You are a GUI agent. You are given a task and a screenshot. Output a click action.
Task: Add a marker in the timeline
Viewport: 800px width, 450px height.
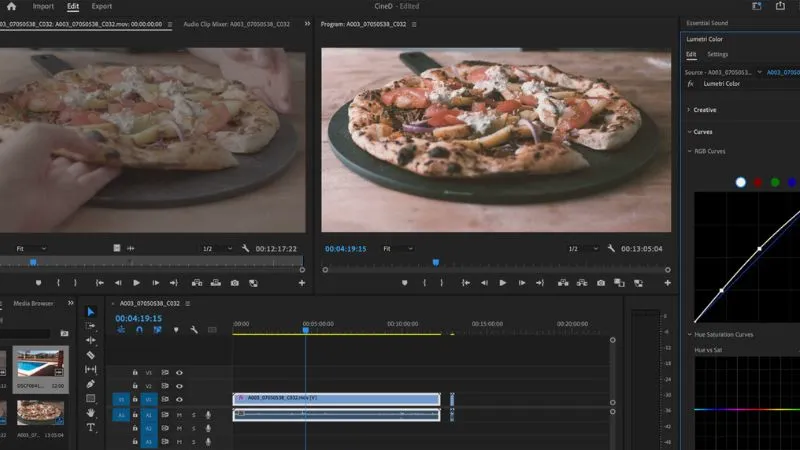pos(176,330)
